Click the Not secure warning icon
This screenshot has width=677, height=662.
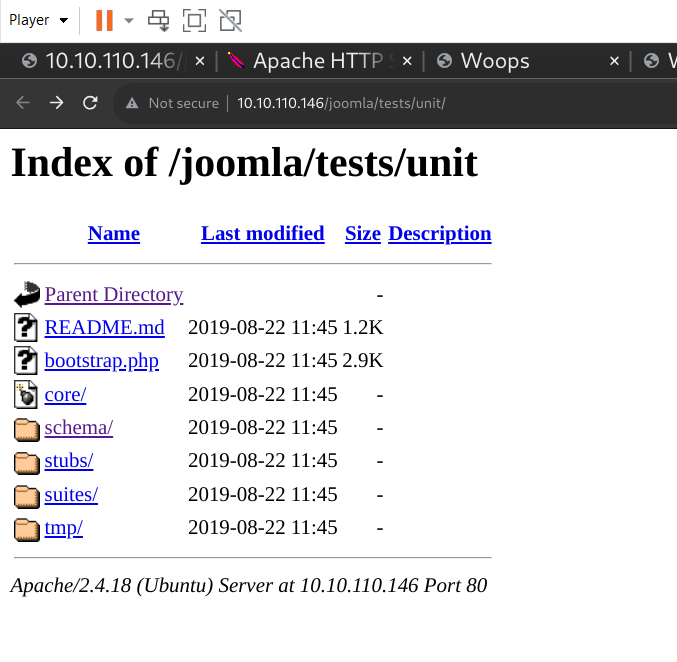pyautogui.click(x=131, y=103)
